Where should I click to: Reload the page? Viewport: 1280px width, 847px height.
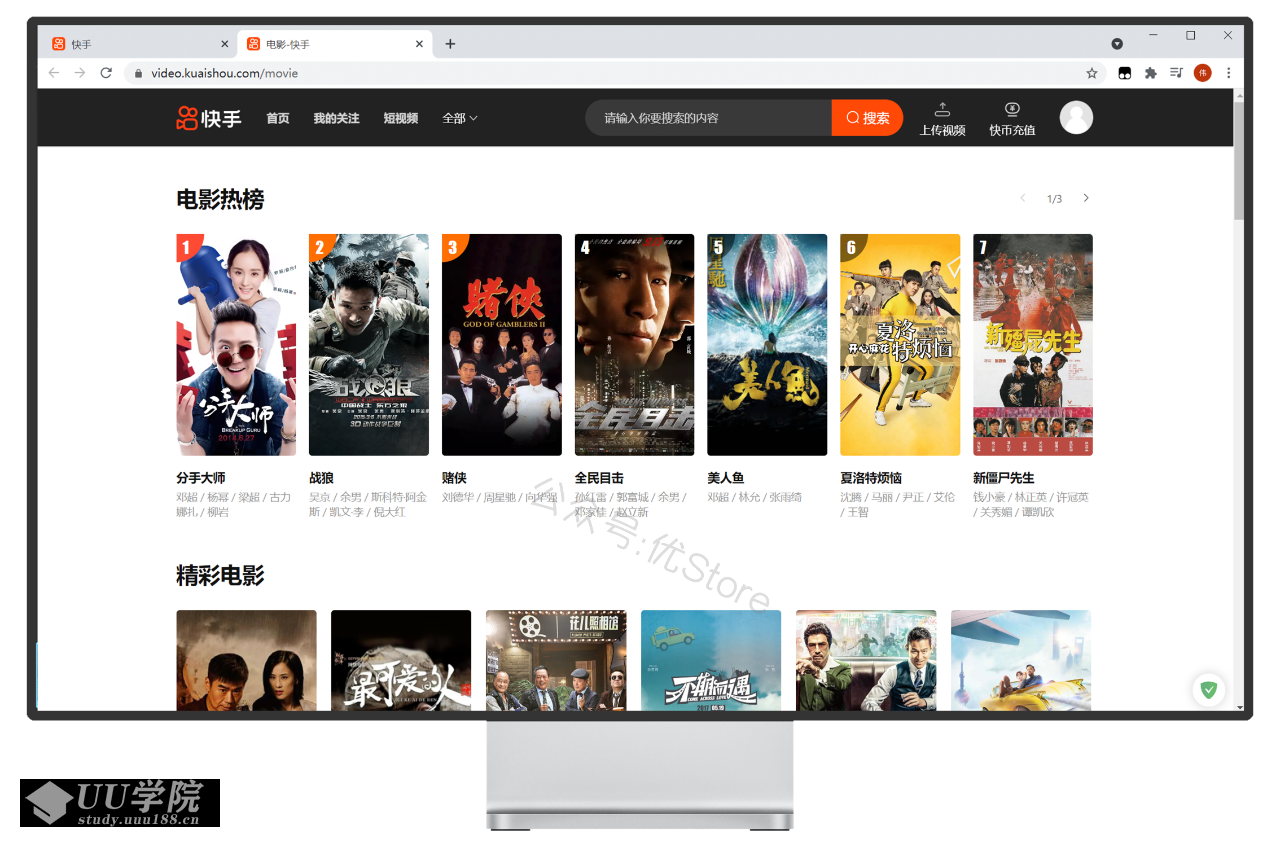[106, 73]
